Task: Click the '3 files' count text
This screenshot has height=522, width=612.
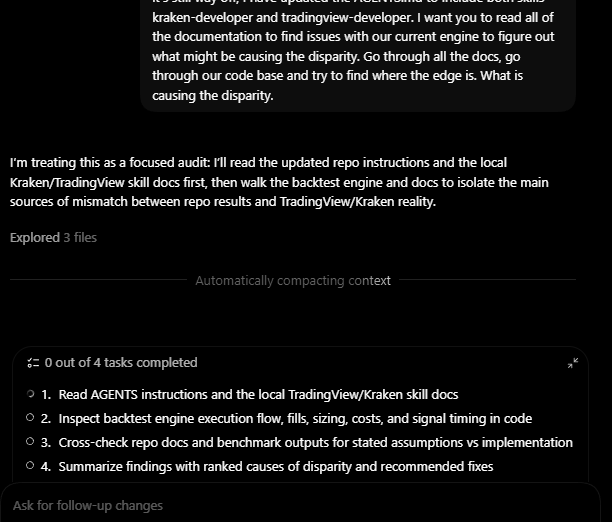Action: (x=80, y=237)
